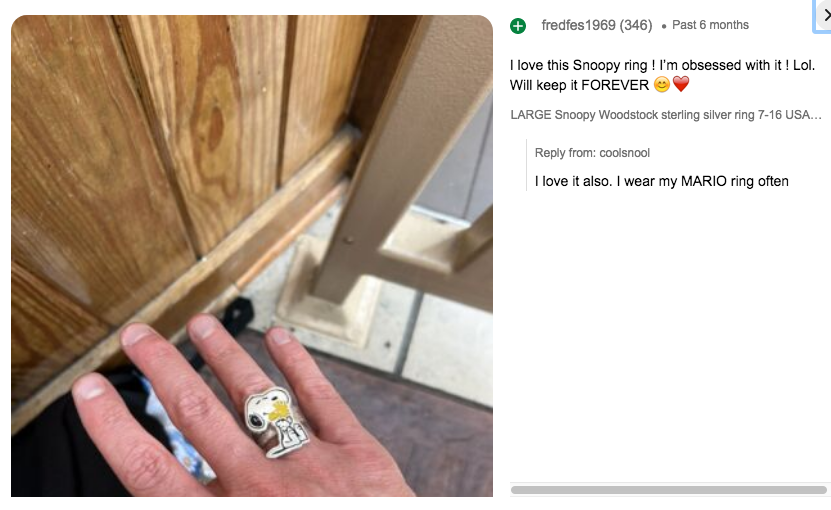Close the photo viewer with the X button
This screenshot has height=510, width=831.
[x=824, y=16]
